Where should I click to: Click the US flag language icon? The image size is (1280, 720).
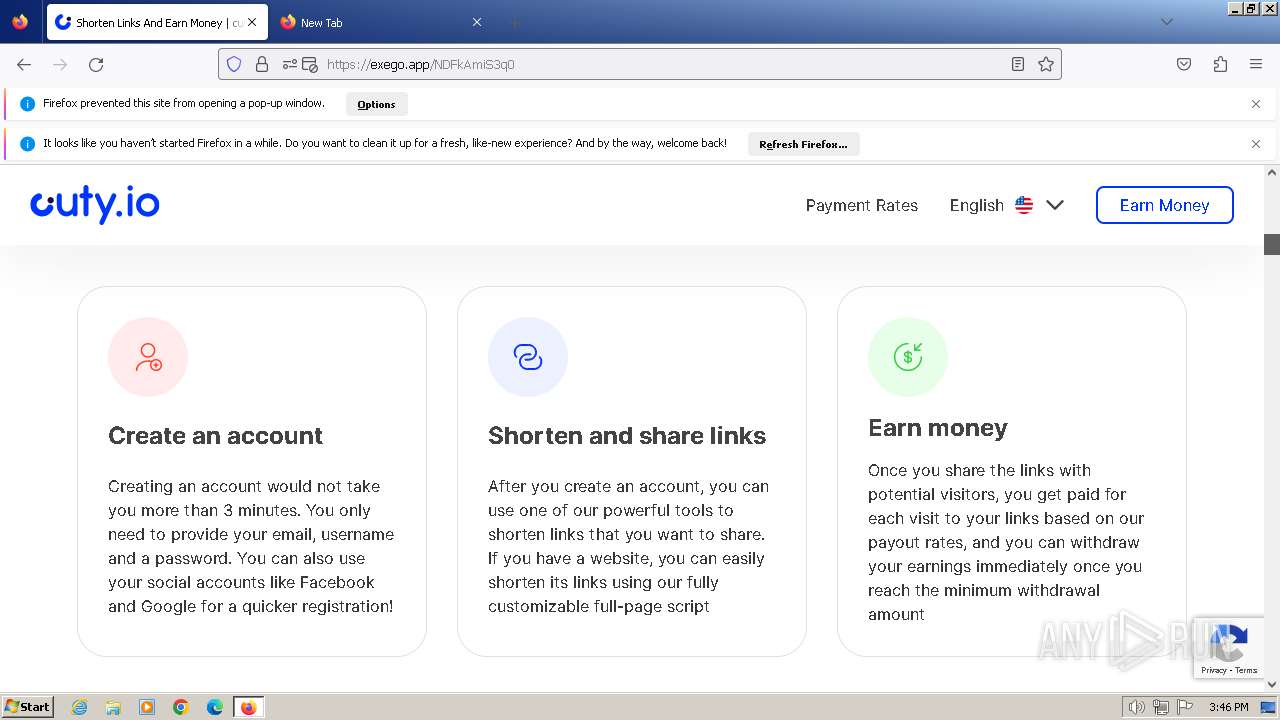[x=1024, y=205]
